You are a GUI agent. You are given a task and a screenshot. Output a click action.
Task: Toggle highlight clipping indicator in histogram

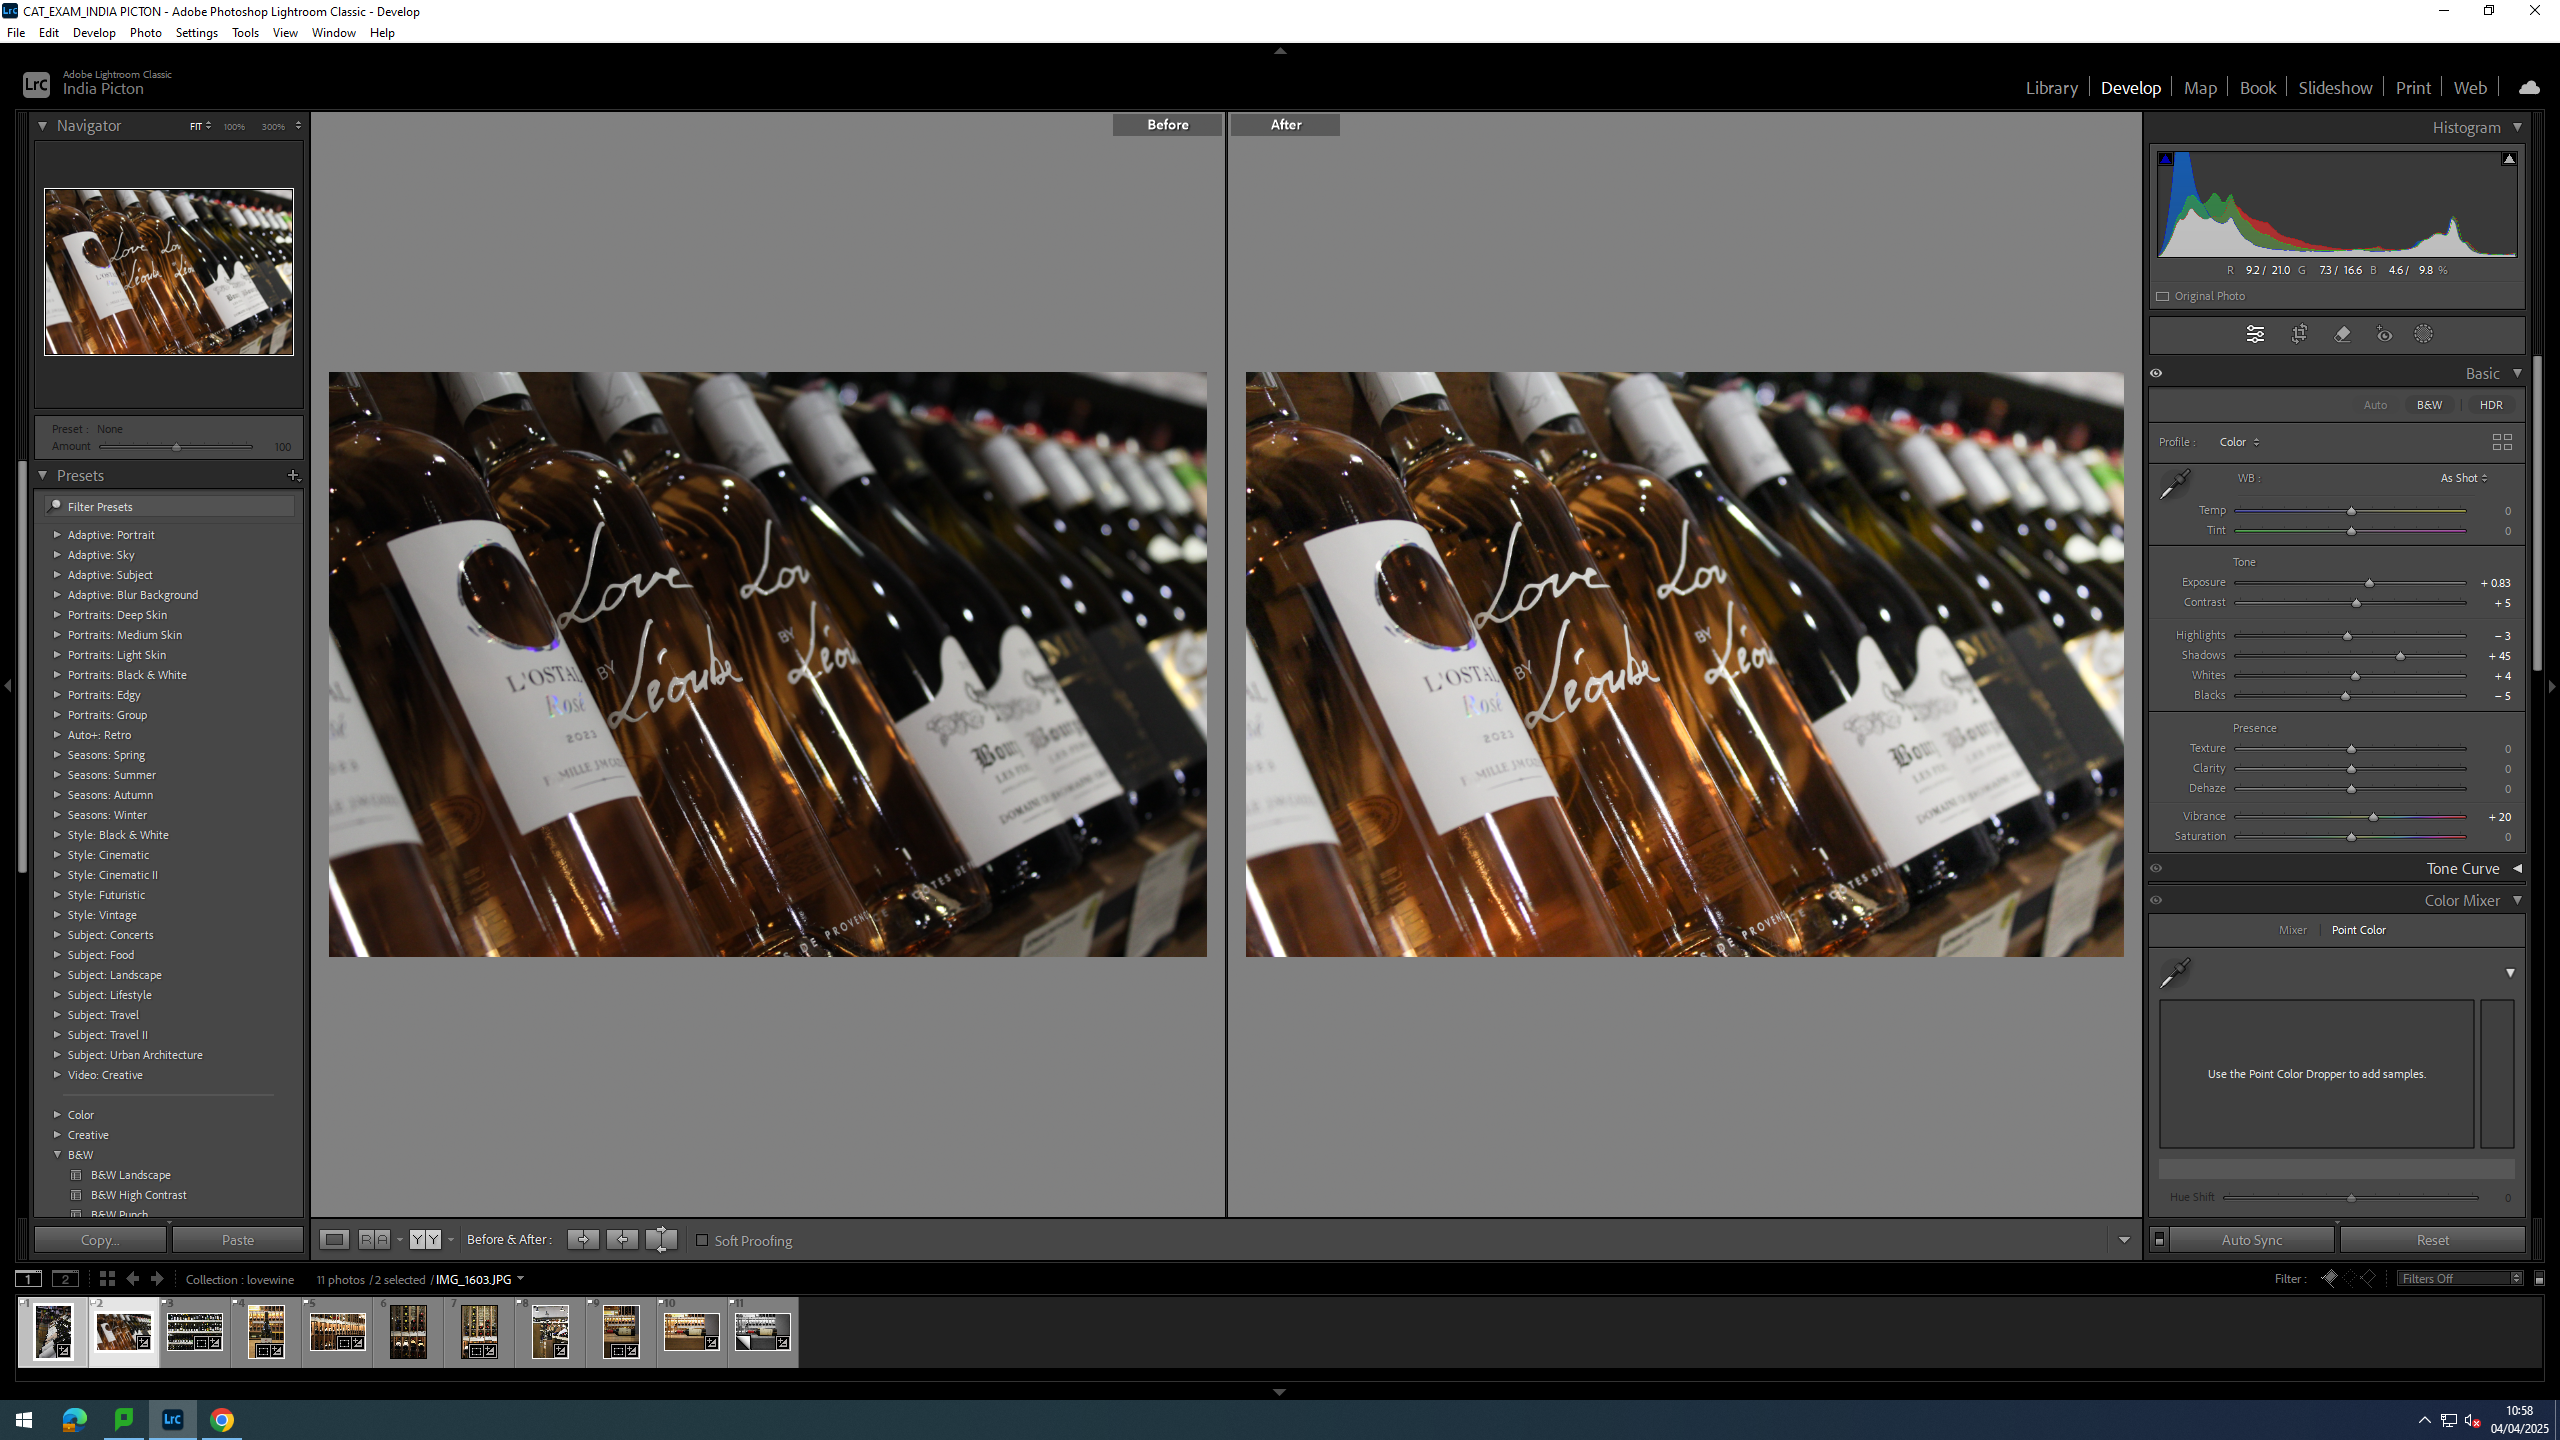coord(2509,159)
